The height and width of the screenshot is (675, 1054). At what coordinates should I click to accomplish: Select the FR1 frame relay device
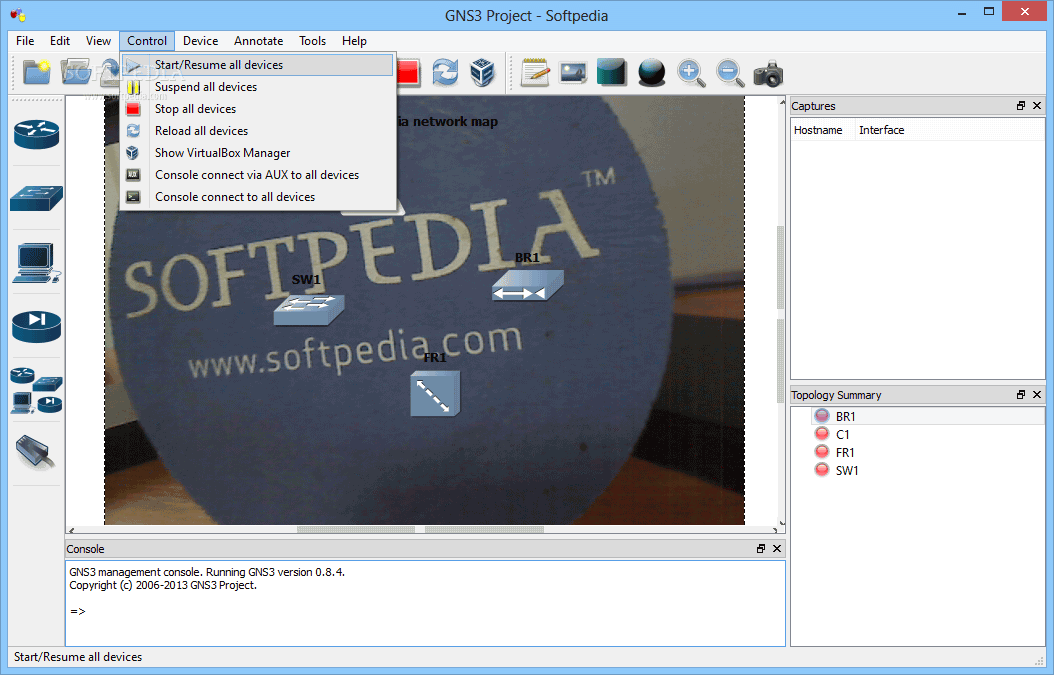[x=435, y=392]
